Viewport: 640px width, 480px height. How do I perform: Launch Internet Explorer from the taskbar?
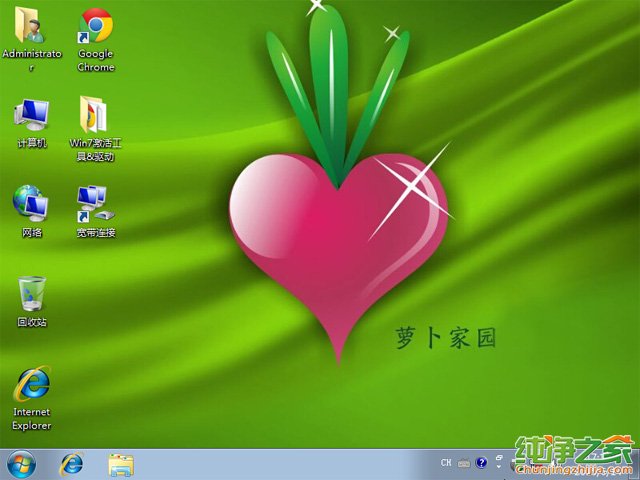pos(72,464)
